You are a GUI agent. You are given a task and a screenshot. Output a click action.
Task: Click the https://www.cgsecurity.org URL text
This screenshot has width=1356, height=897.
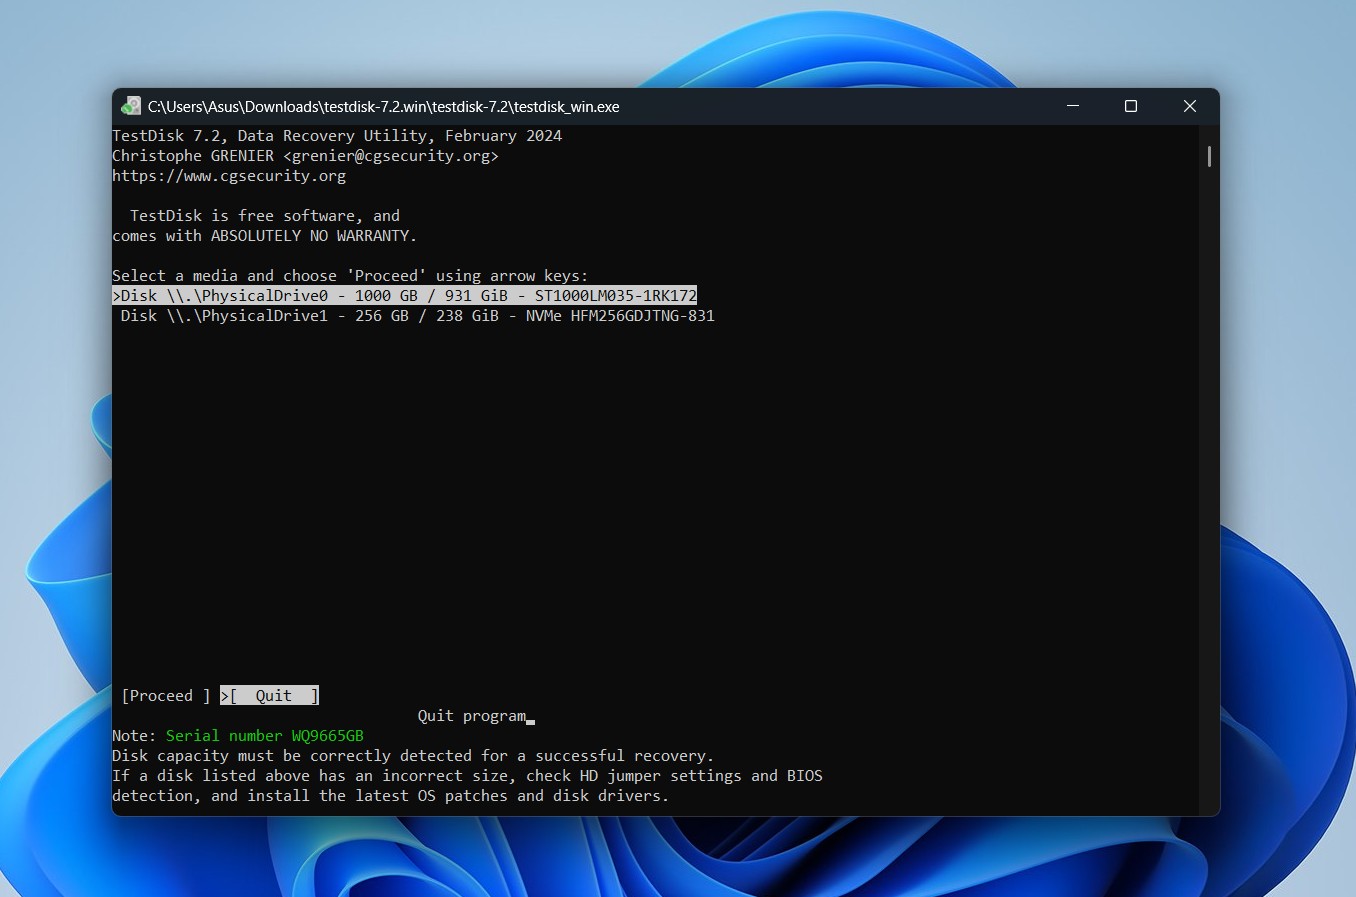point(229,176)
